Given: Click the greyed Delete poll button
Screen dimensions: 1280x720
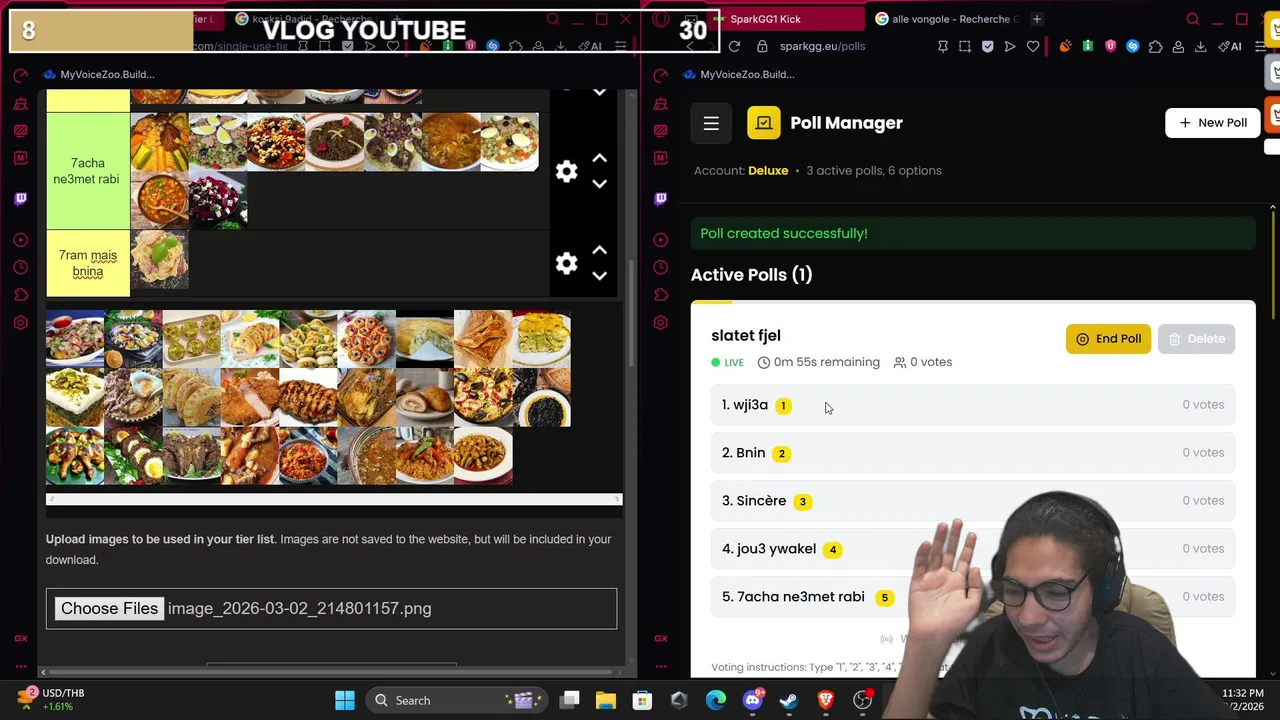Looking at the screenshot, I should tap(1196, 339).
